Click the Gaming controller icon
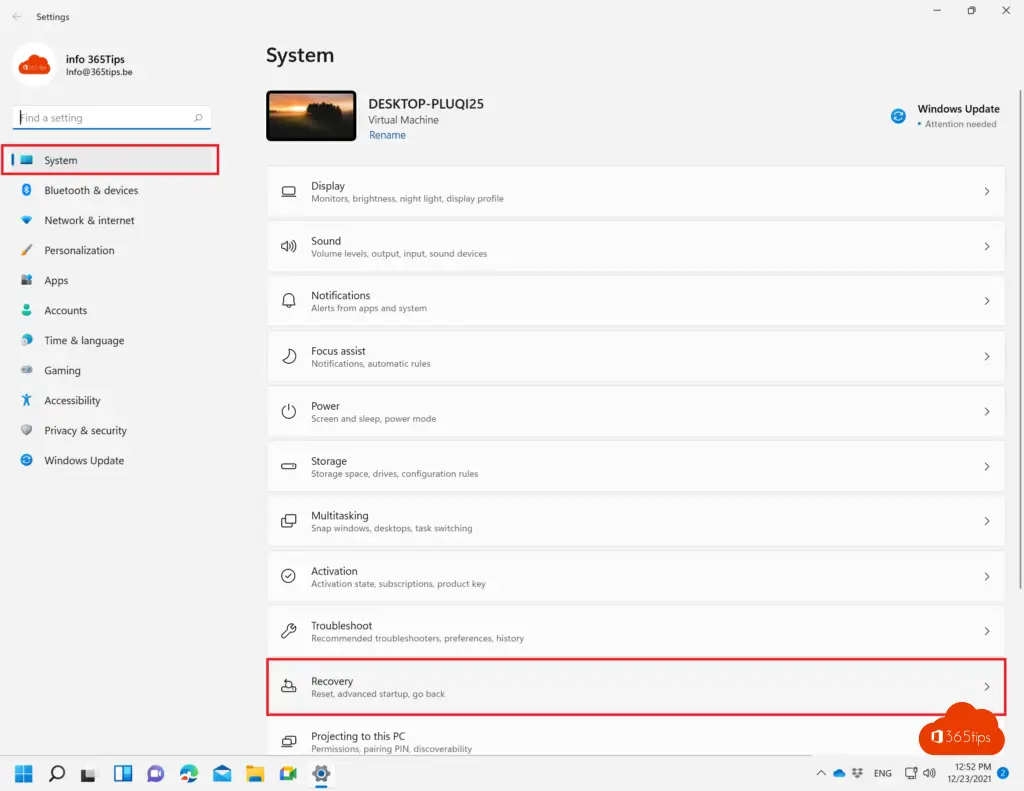The height and width of the screenshot is (791, 1024). tap(27, 370)
